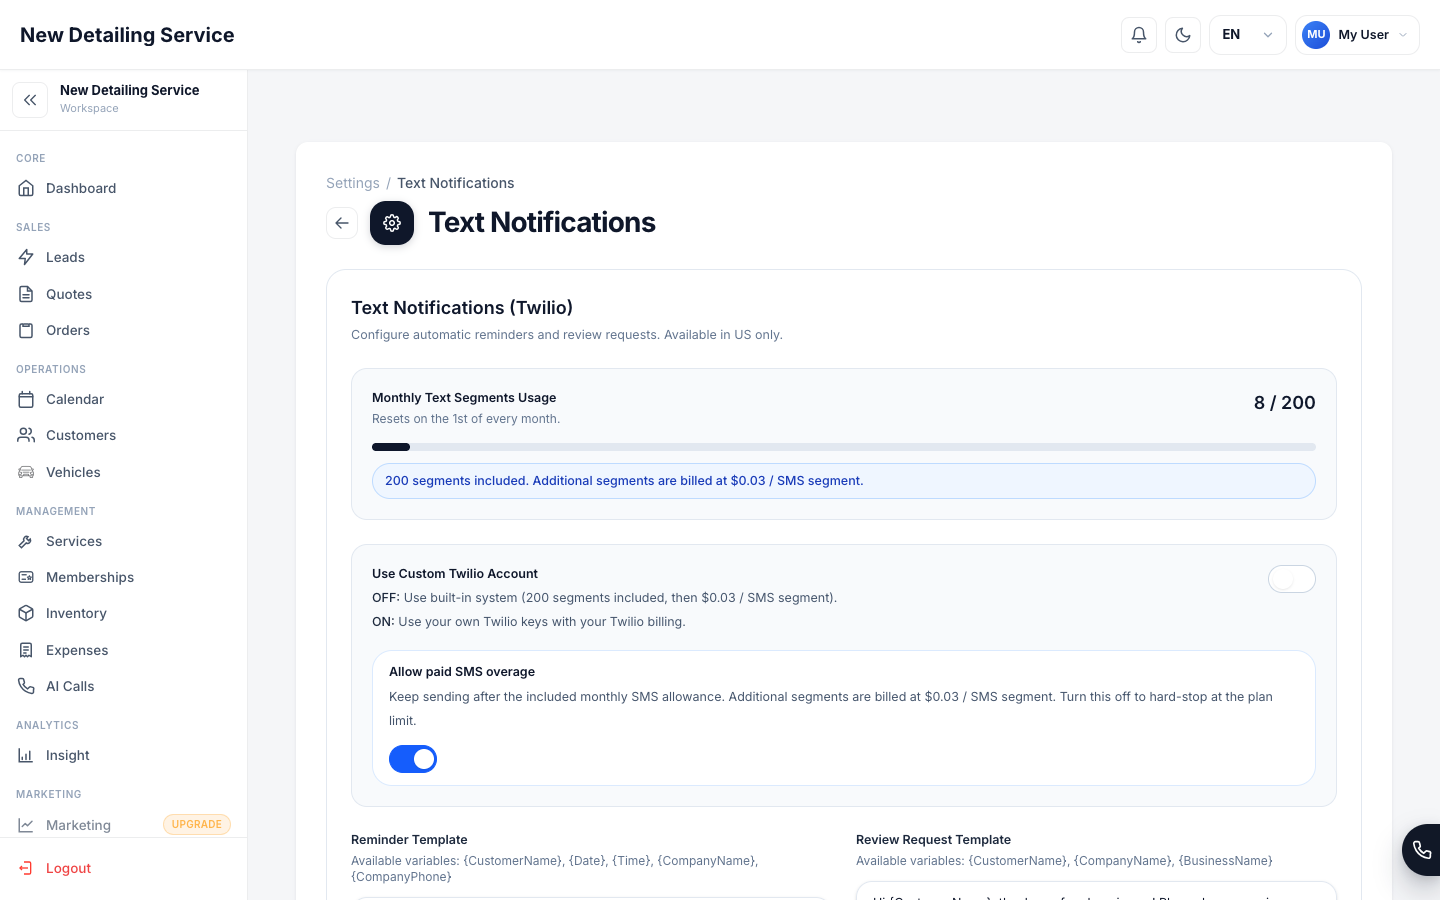The width and height of the screenshot is (1440, 900).
Task: Click the Quotes document icon
Action: point(26,294)
